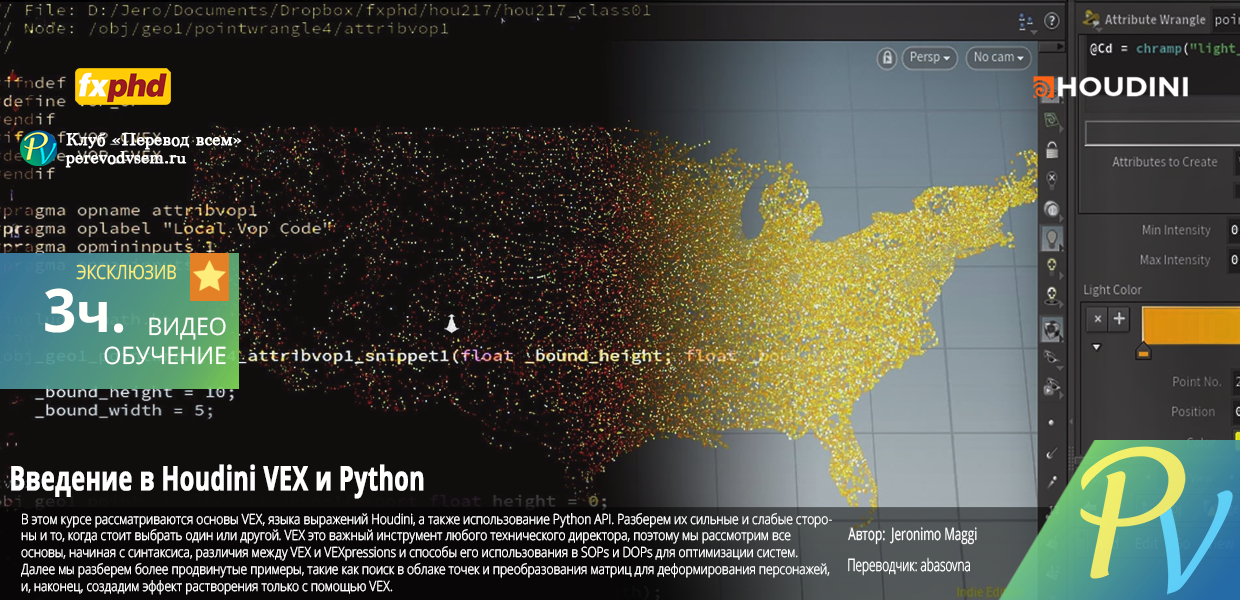Click the ЭКСКЛЮЗИВ star badge
Screen dimensions: 1240x600
click(210, 277)
